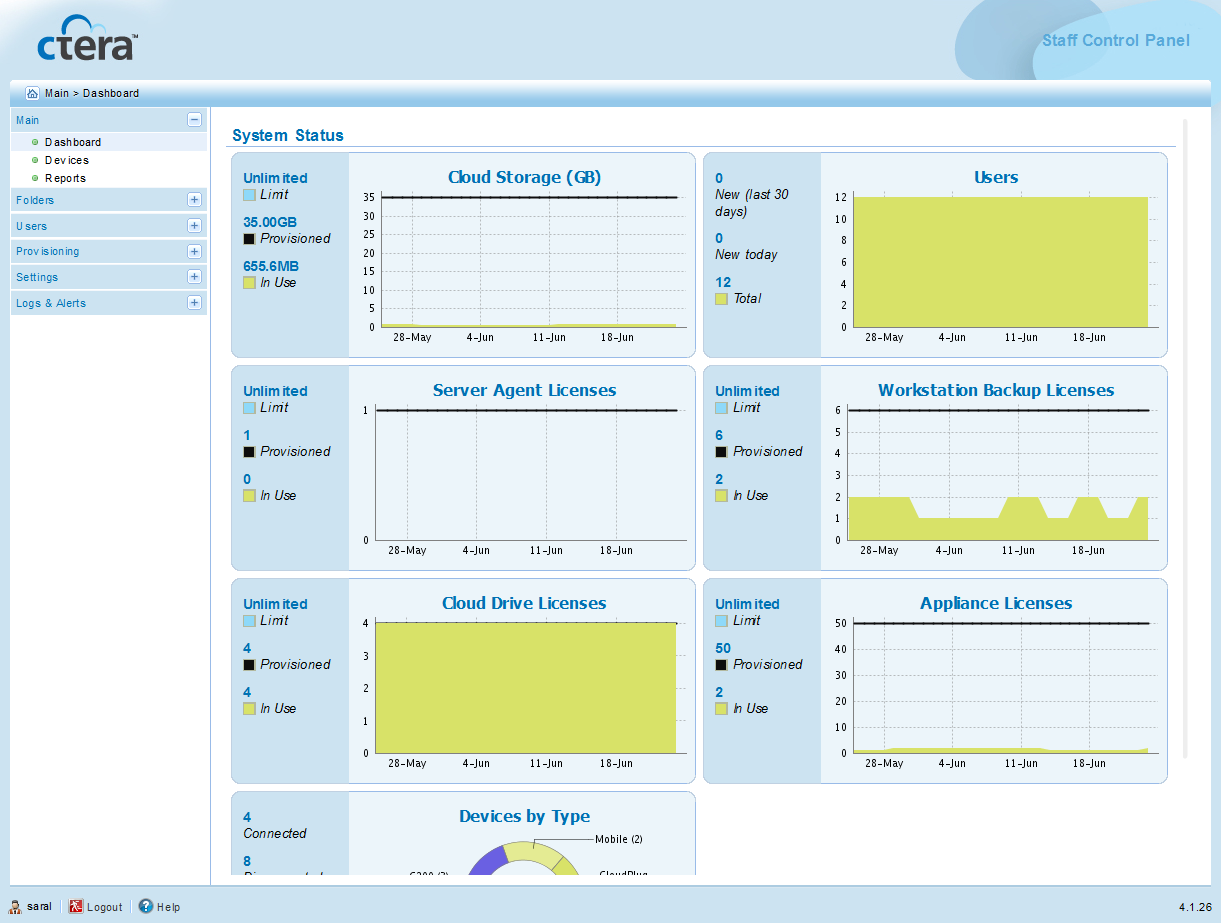Viewport: 1221px width, 923px height.
Task: Click the green bullet beside Reports
Action: 35,178
